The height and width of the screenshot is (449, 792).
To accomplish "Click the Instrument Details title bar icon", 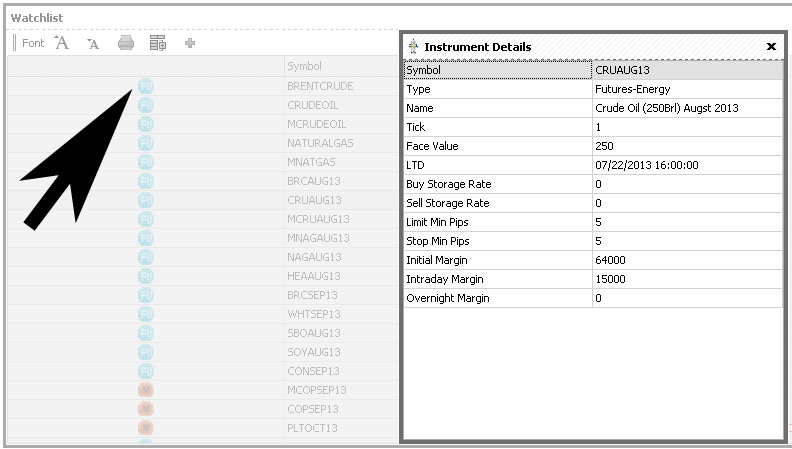I will point(414,47).
